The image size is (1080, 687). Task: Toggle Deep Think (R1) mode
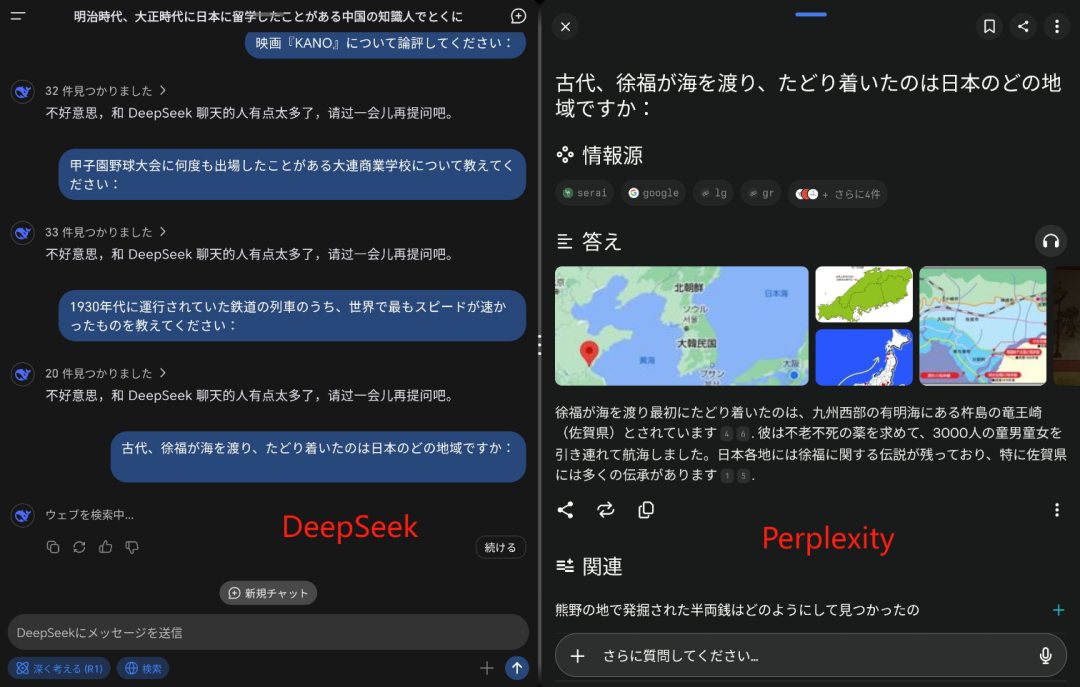tap(59, 668)
